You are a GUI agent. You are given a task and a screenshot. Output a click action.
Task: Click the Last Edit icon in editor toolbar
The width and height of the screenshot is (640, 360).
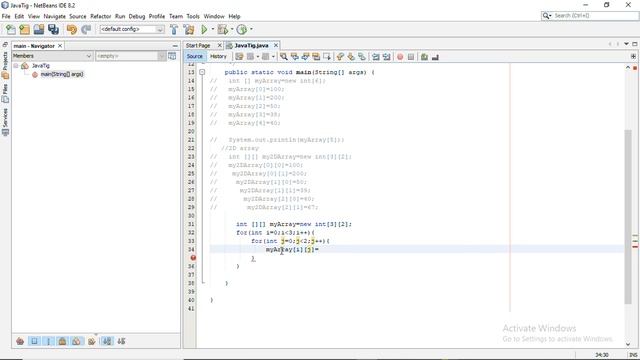click(x=240, y=57)
